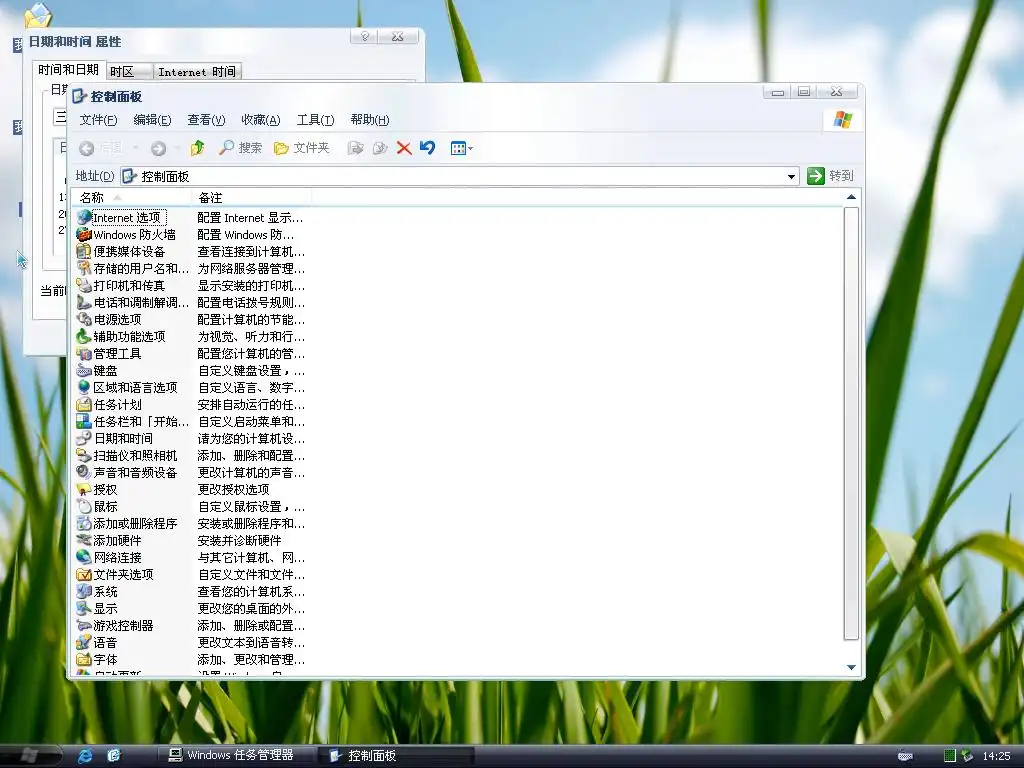Click the Up folder toolbar icon
This screenshot has height=768, width=1024.
point(197,148)
